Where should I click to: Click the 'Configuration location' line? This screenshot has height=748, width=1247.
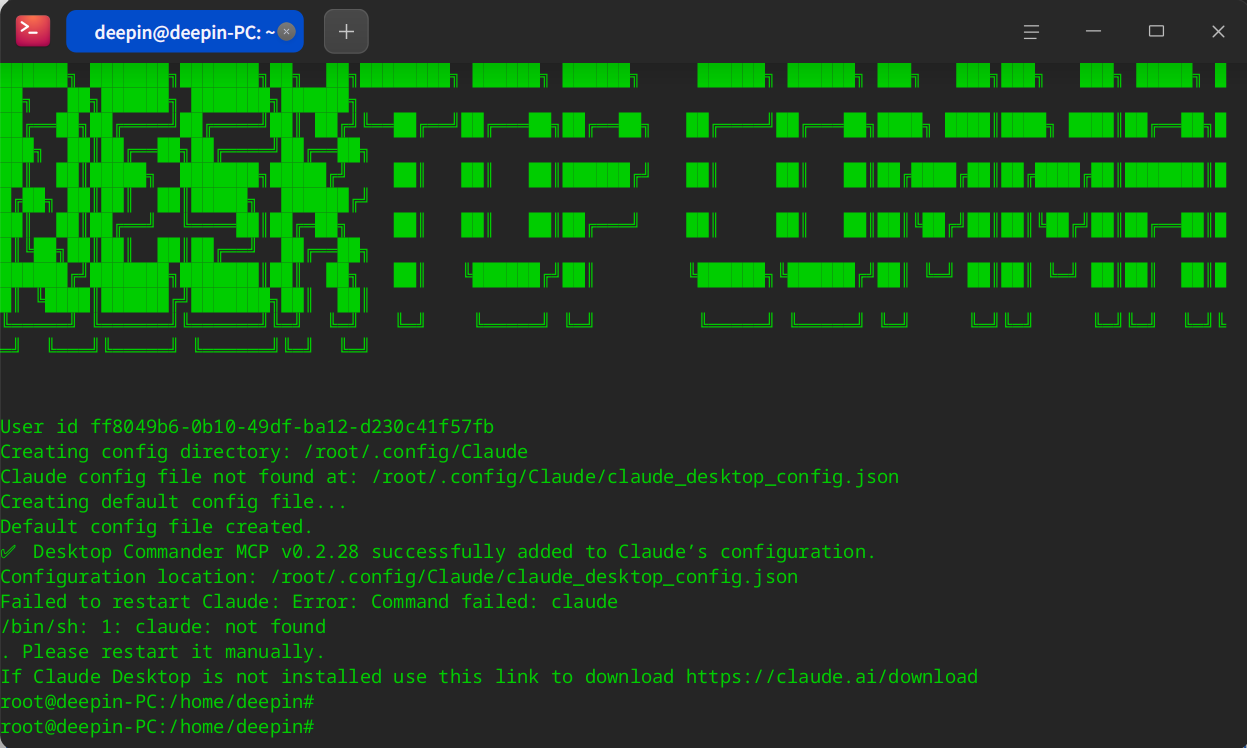pos(399,577)
